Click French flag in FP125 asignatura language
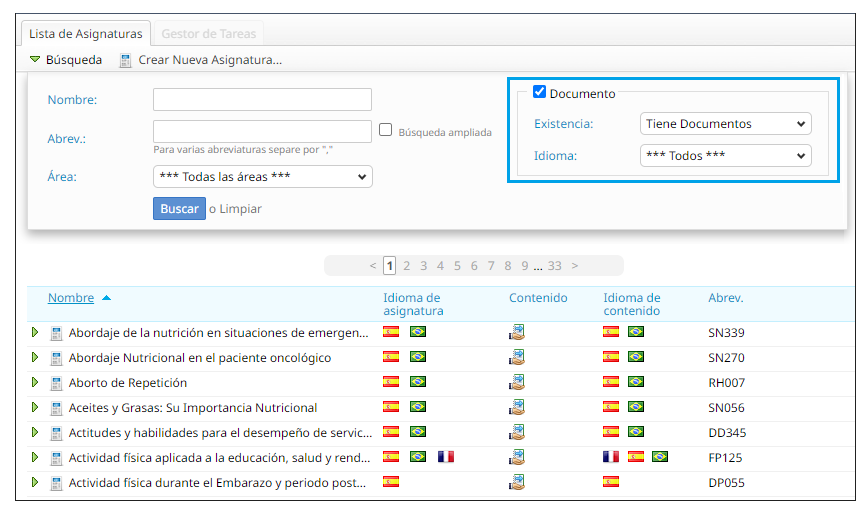 point(446,456)
